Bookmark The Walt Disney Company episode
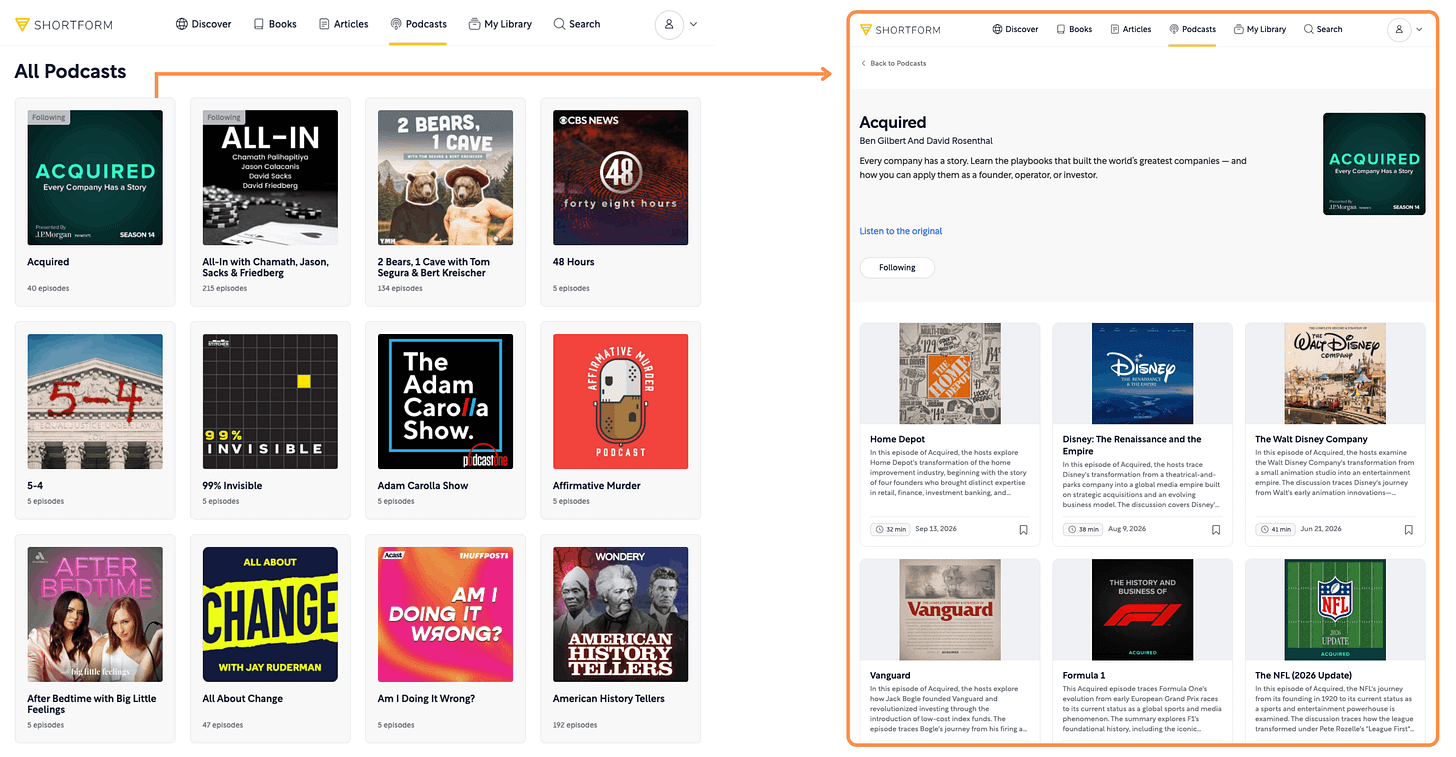This screenshot has height=757, width=1456. (x=1408, y=530)
